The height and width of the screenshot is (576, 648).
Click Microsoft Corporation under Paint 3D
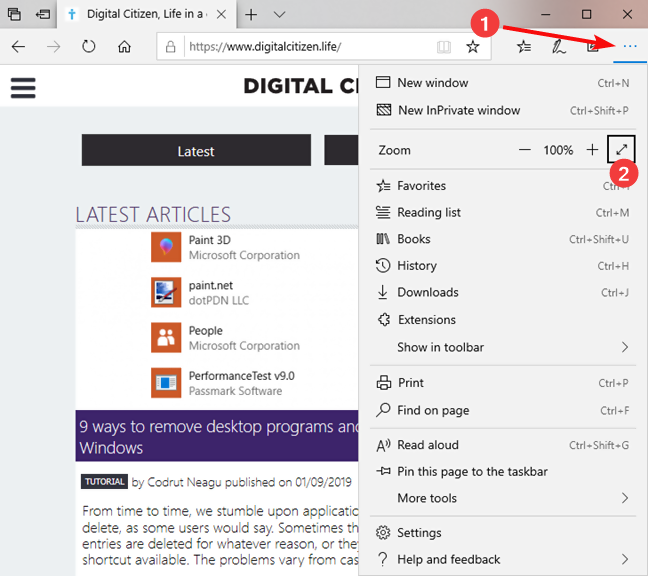[244, 255]
